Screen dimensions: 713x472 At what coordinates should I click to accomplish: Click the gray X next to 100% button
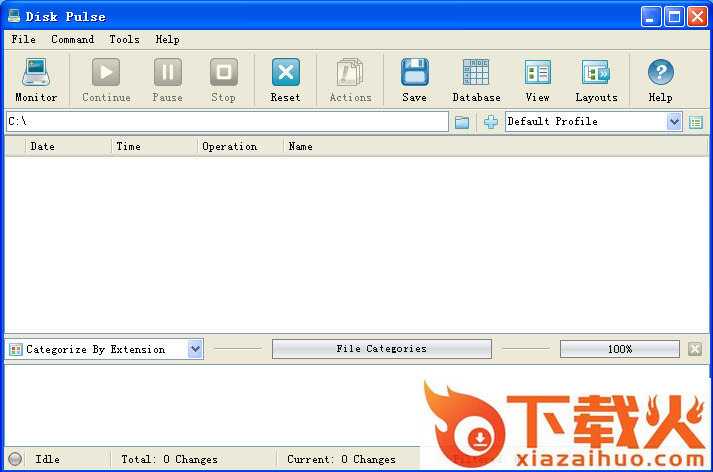pyautogui.click(x=695, y=349)
